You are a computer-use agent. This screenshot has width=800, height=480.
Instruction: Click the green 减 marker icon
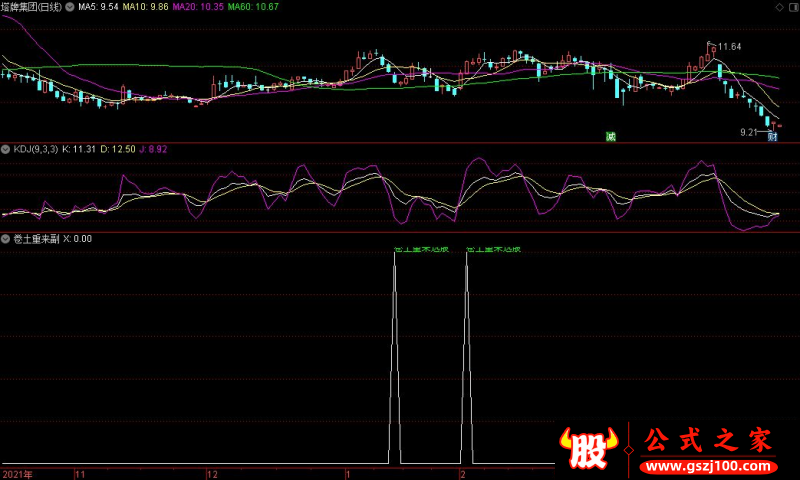point(610,136)
